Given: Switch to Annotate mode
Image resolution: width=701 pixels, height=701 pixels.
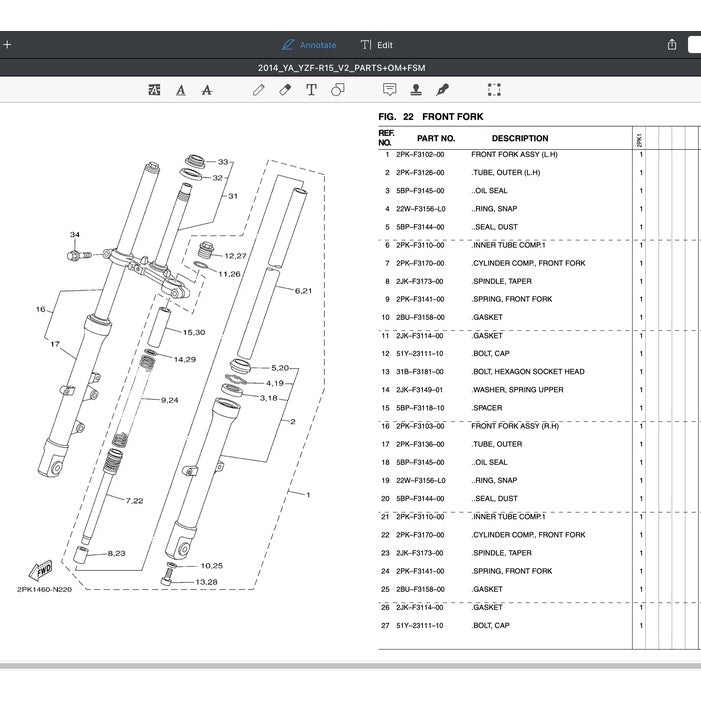Looking at the screenshot, I should point(309,45).
